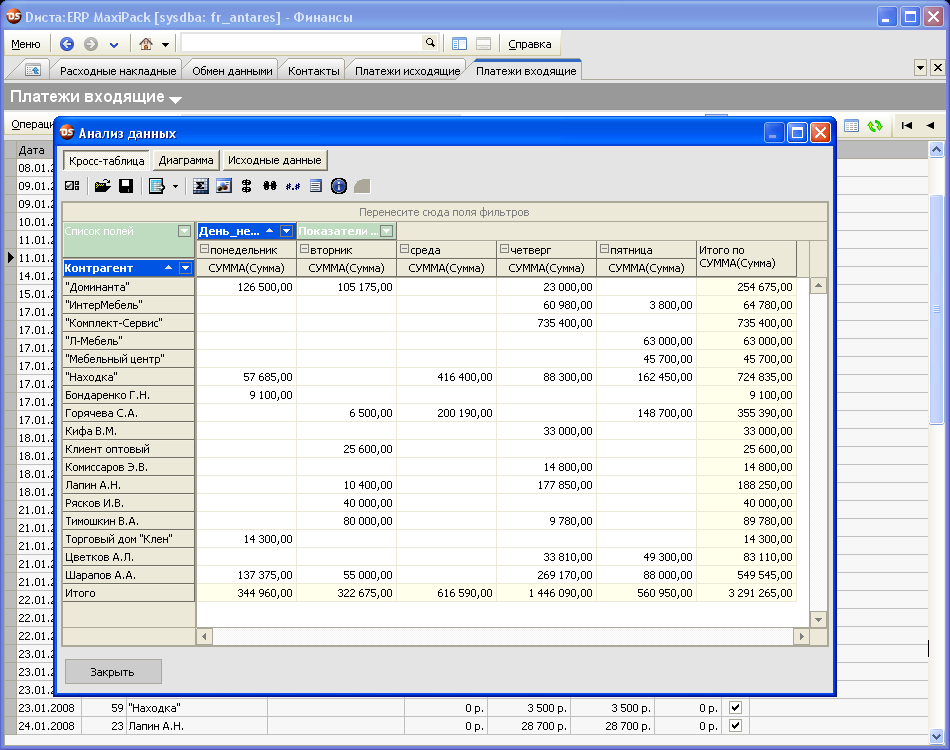
Task: Click the green refresh arrows icon
Action: [875, 126]
